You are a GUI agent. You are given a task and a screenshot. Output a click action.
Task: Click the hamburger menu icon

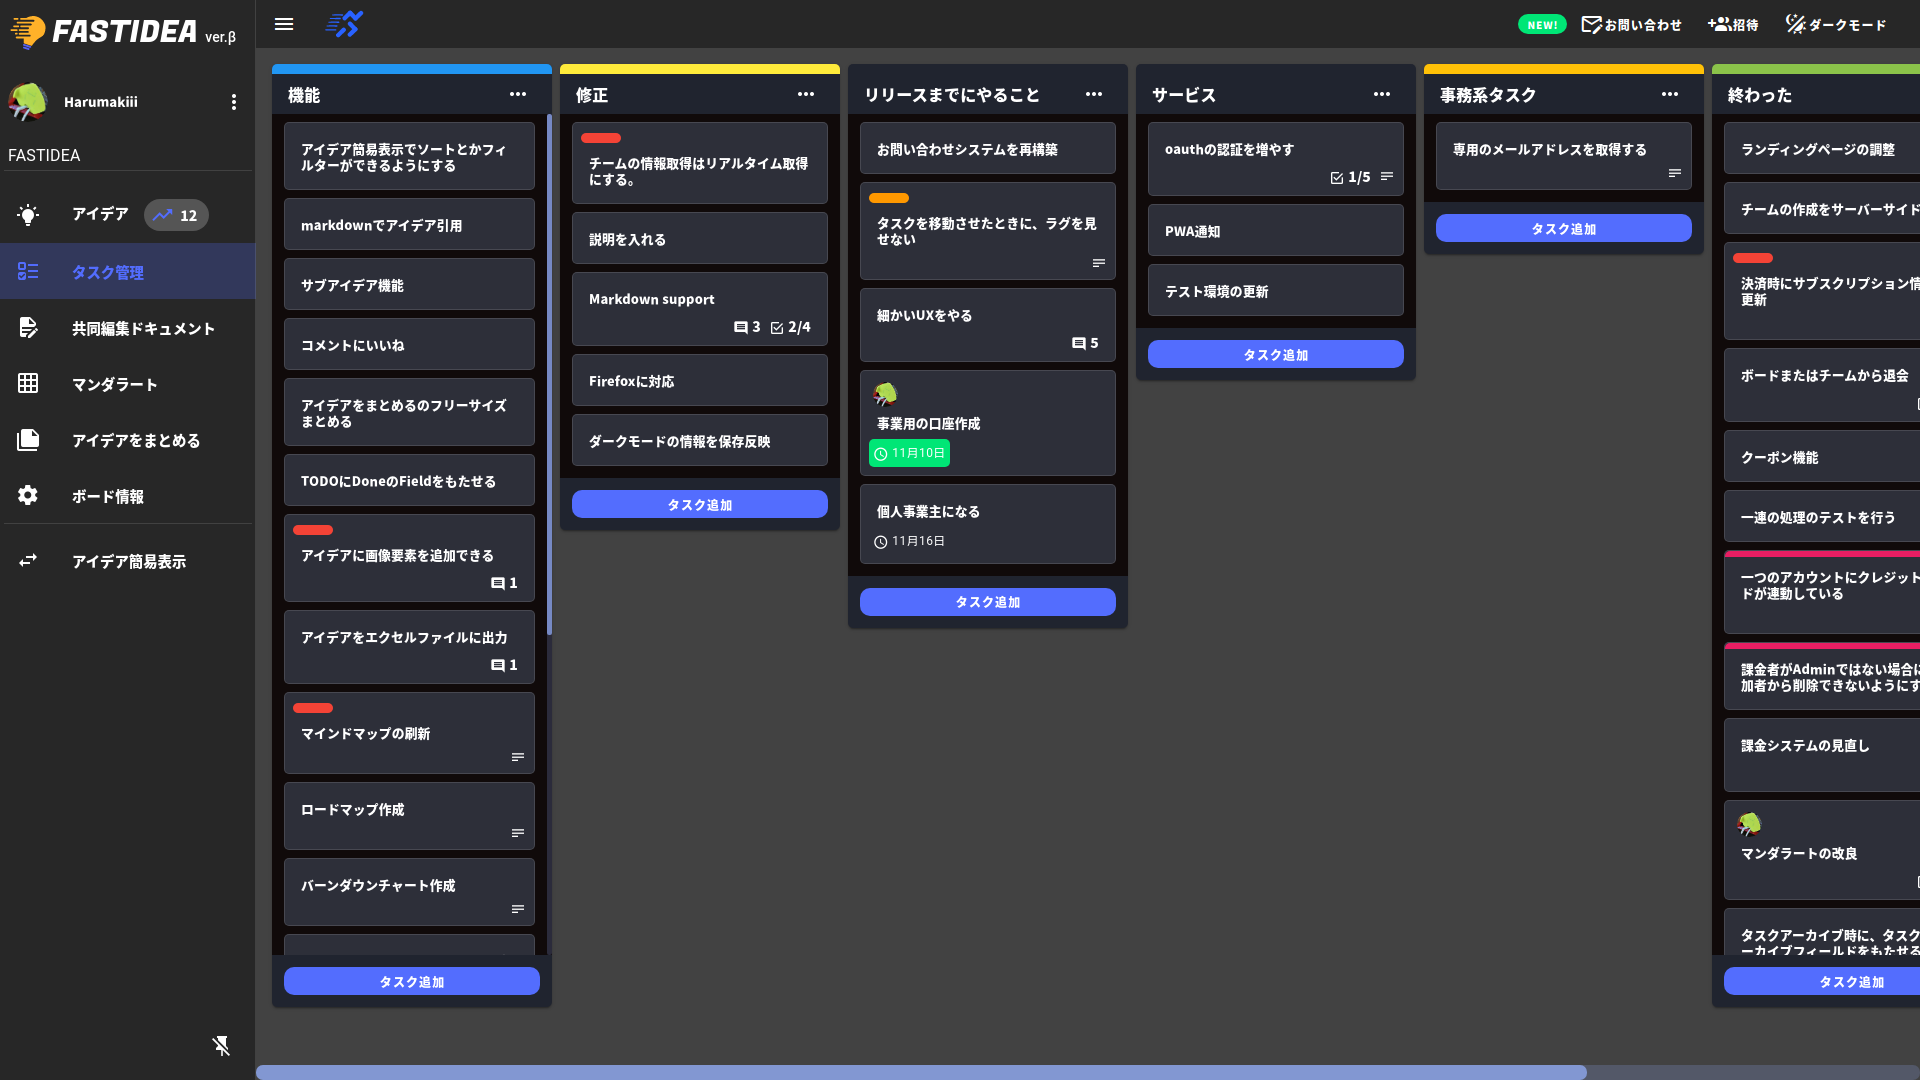point(284,24)
